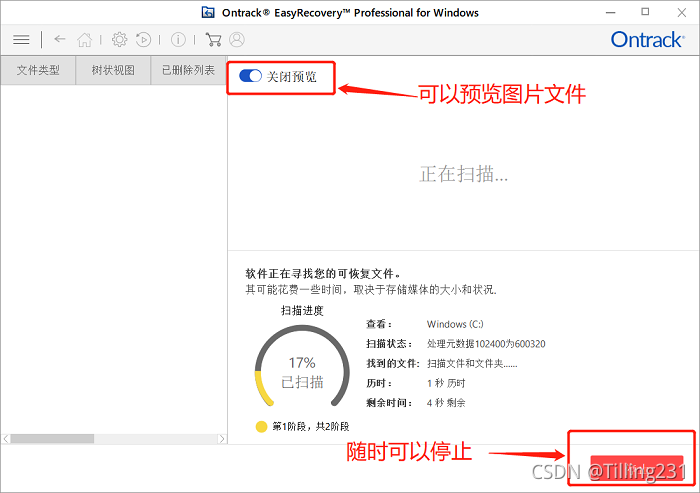Go back with the left arrow icon
The height and width of the screenshot is (493, 700).
(x=60, y=39)
